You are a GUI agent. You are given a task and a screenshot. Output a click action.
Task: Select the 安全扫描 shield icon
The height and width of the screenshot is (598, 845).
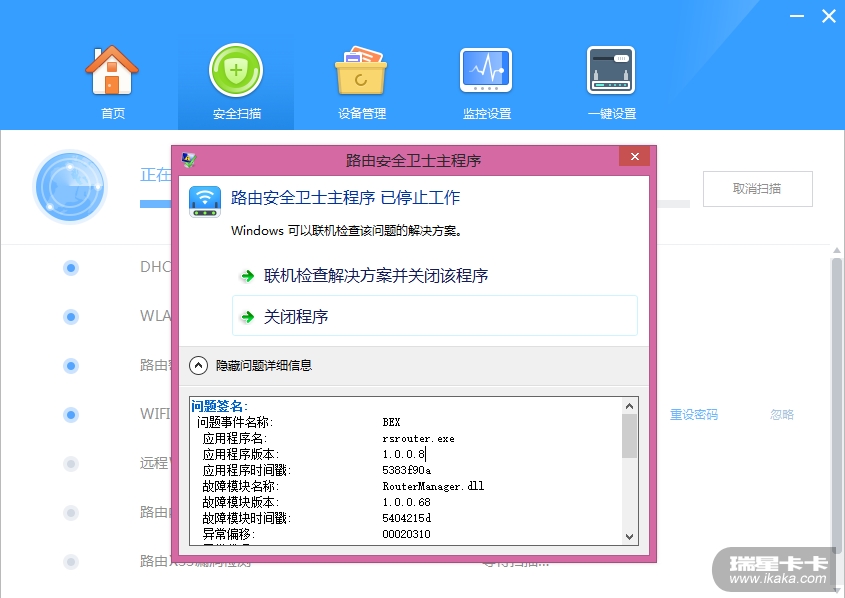(236, 70)
